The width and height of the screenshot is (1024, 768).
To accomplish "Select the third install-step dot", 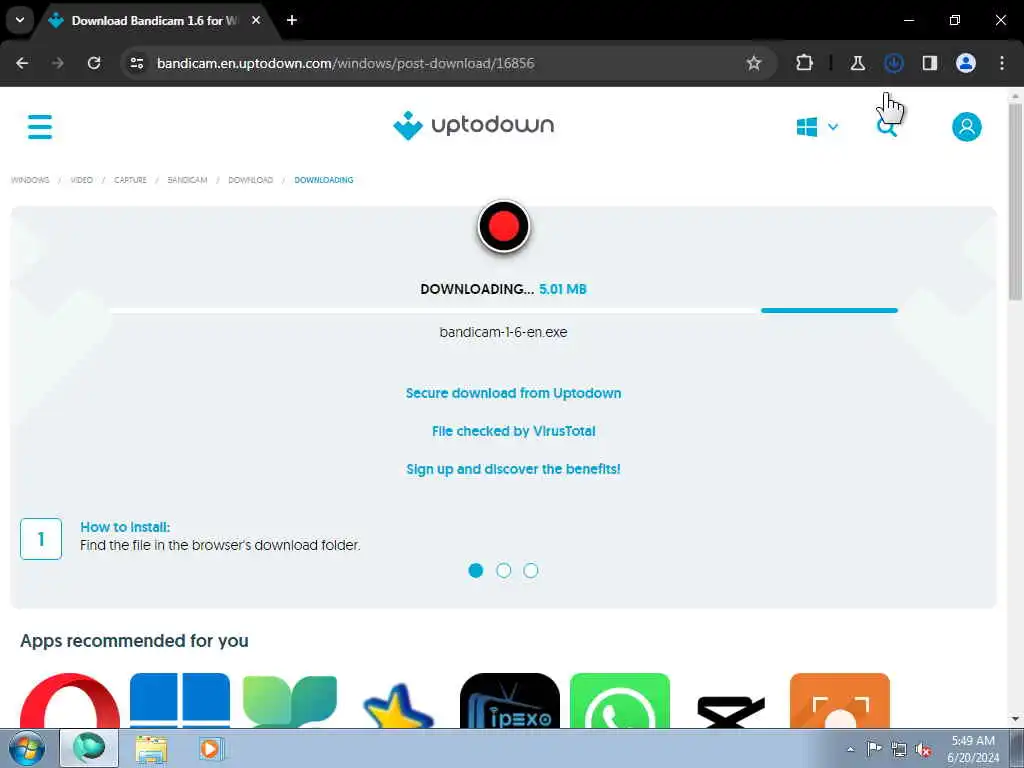I will [531, 571].
